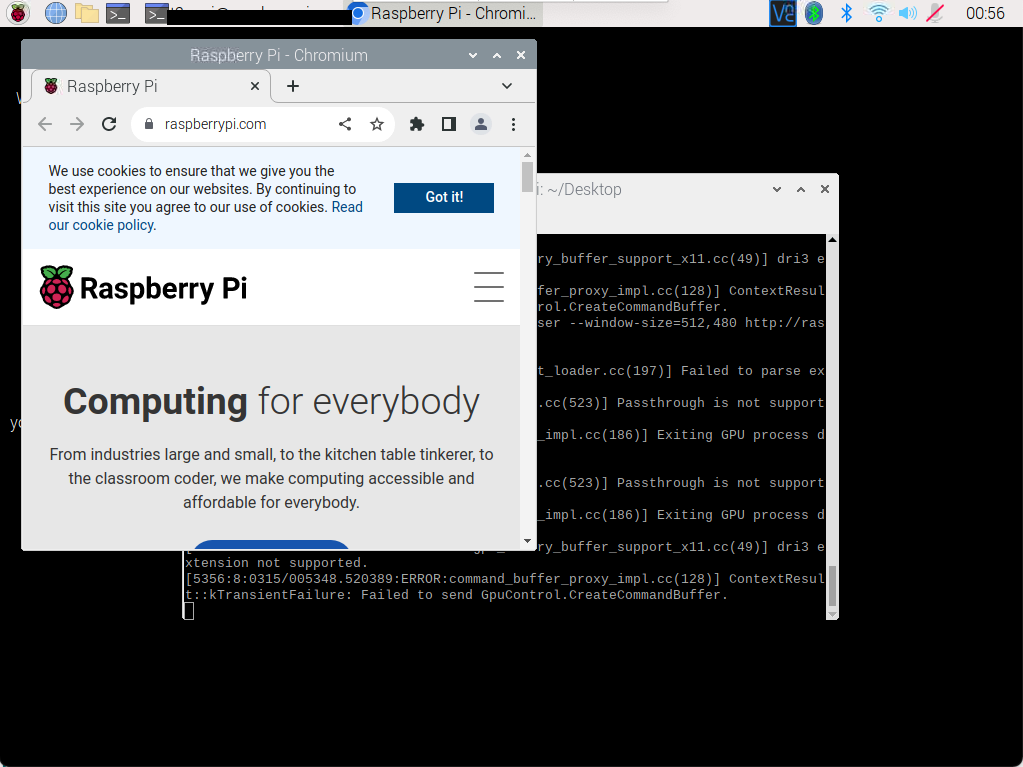
Task: Iconify the terminal window with chevron
Action: (777, 189)
